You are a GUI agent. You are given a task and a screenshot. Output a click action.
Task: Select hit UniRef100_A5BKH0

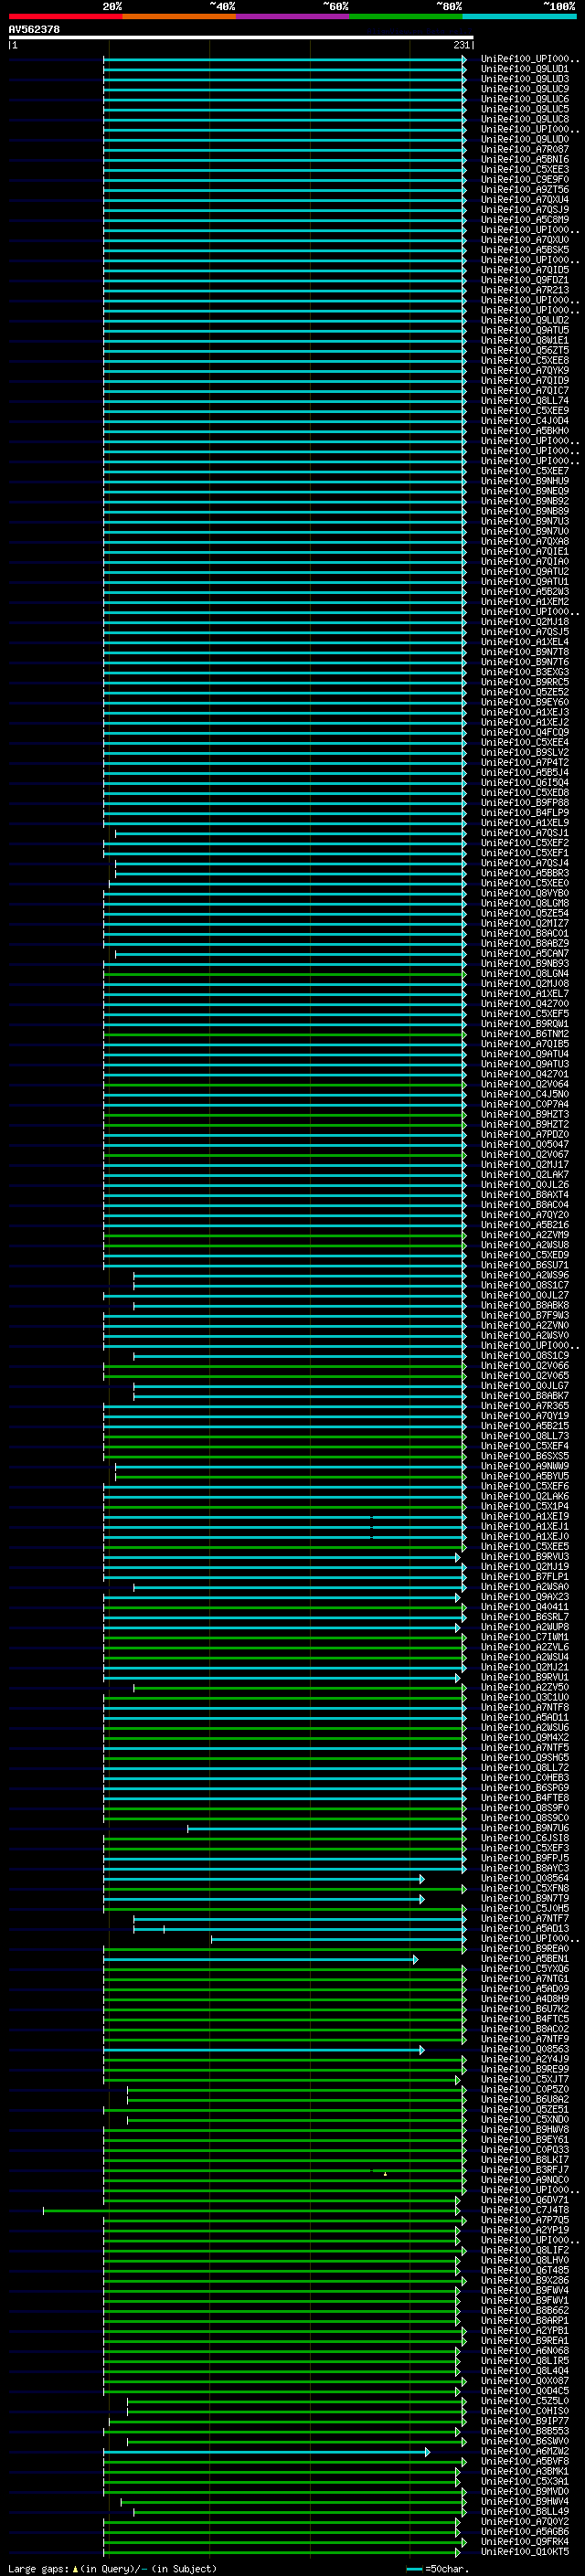click(x=525, y=431)
